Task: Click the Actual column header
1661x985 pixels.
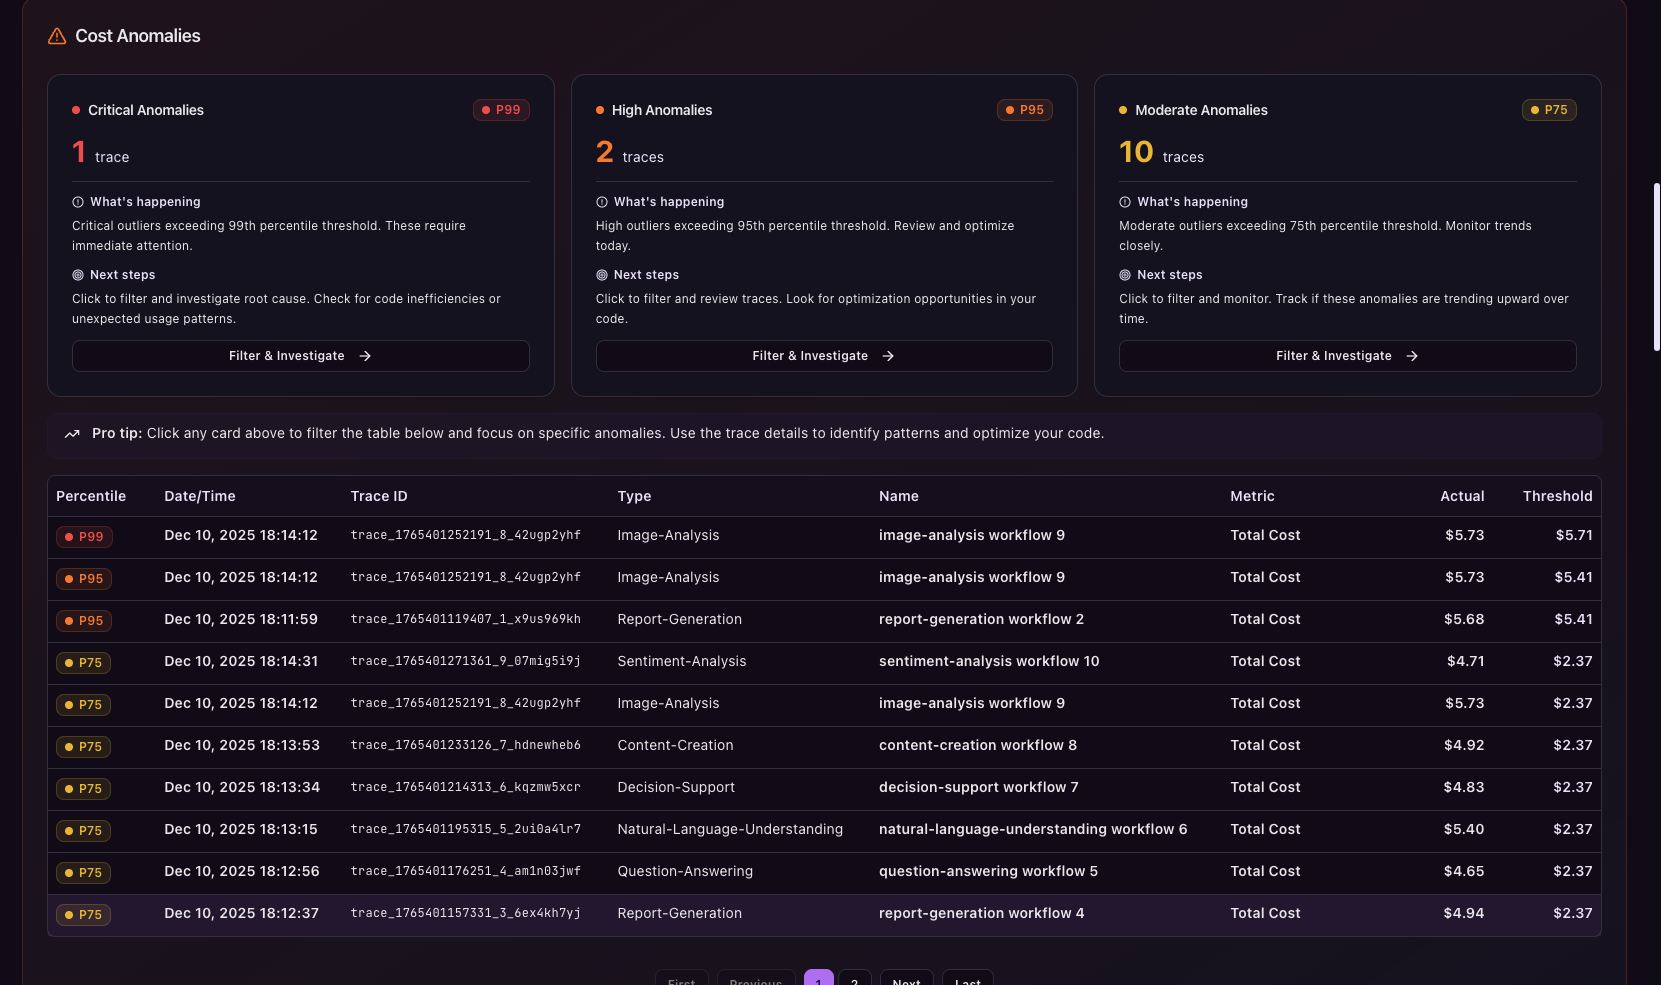Action: [x=1461, y=496]
